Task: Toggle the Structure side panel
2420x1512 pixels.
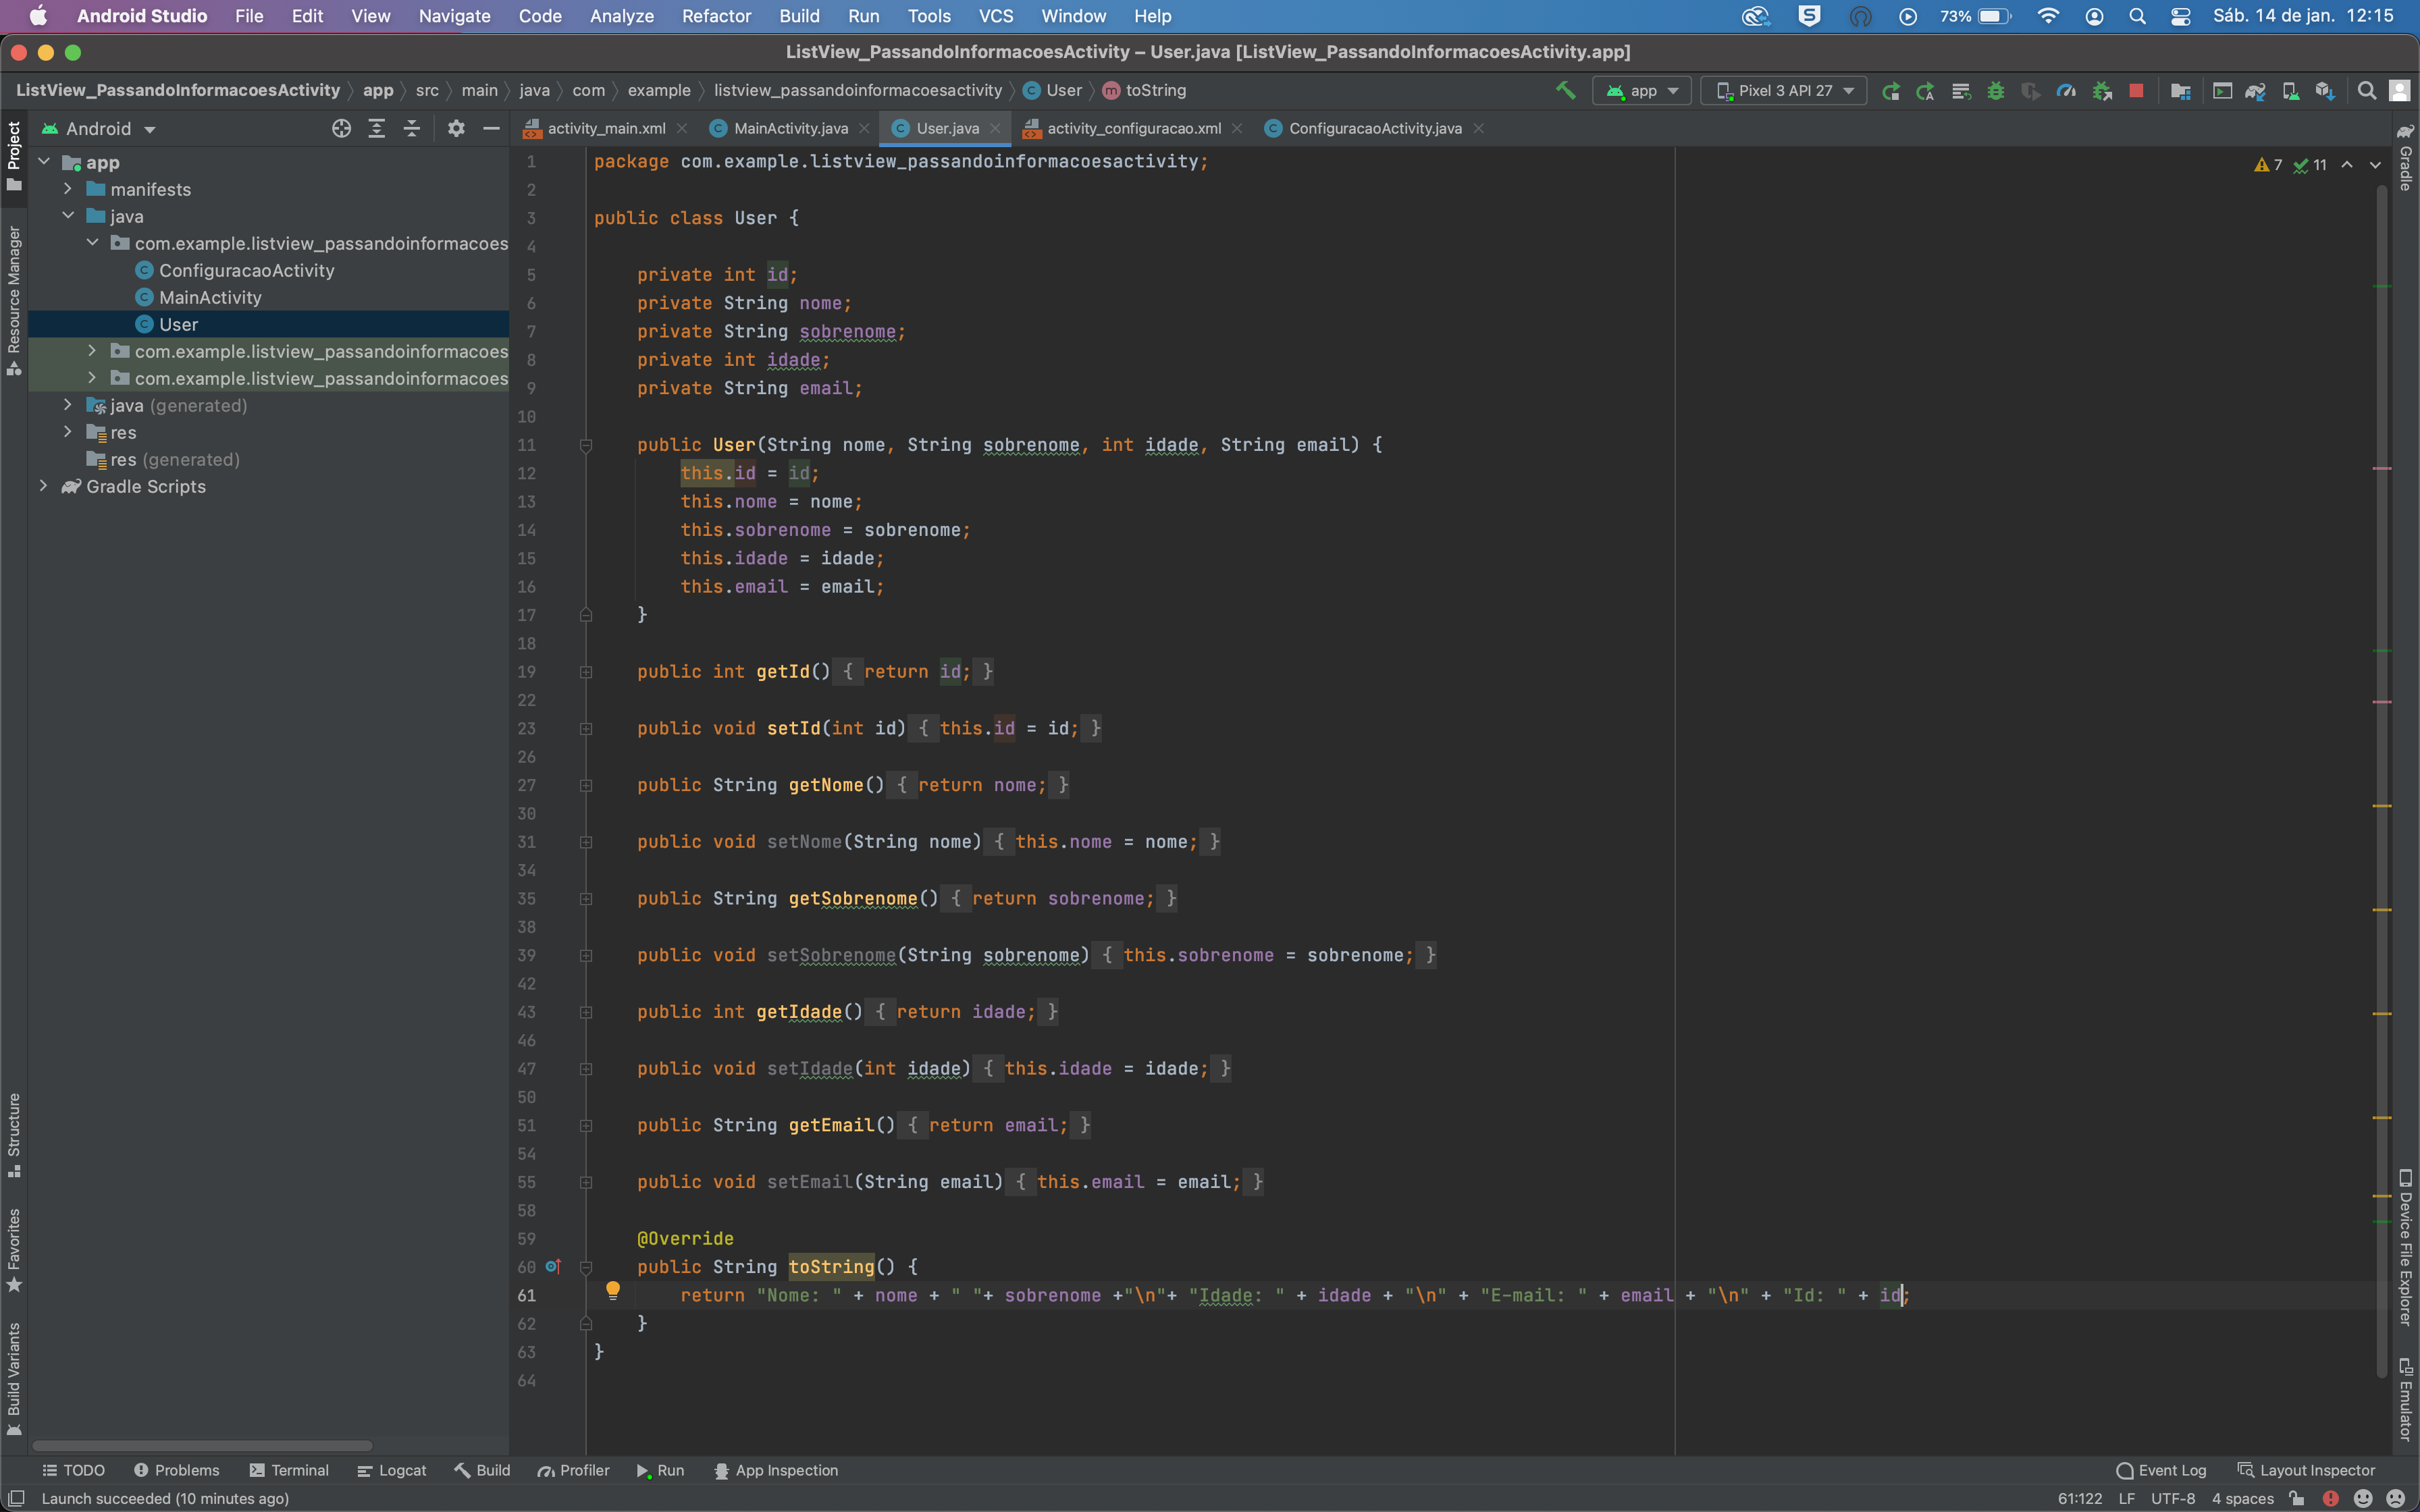Action: [x=14, y=1135]
